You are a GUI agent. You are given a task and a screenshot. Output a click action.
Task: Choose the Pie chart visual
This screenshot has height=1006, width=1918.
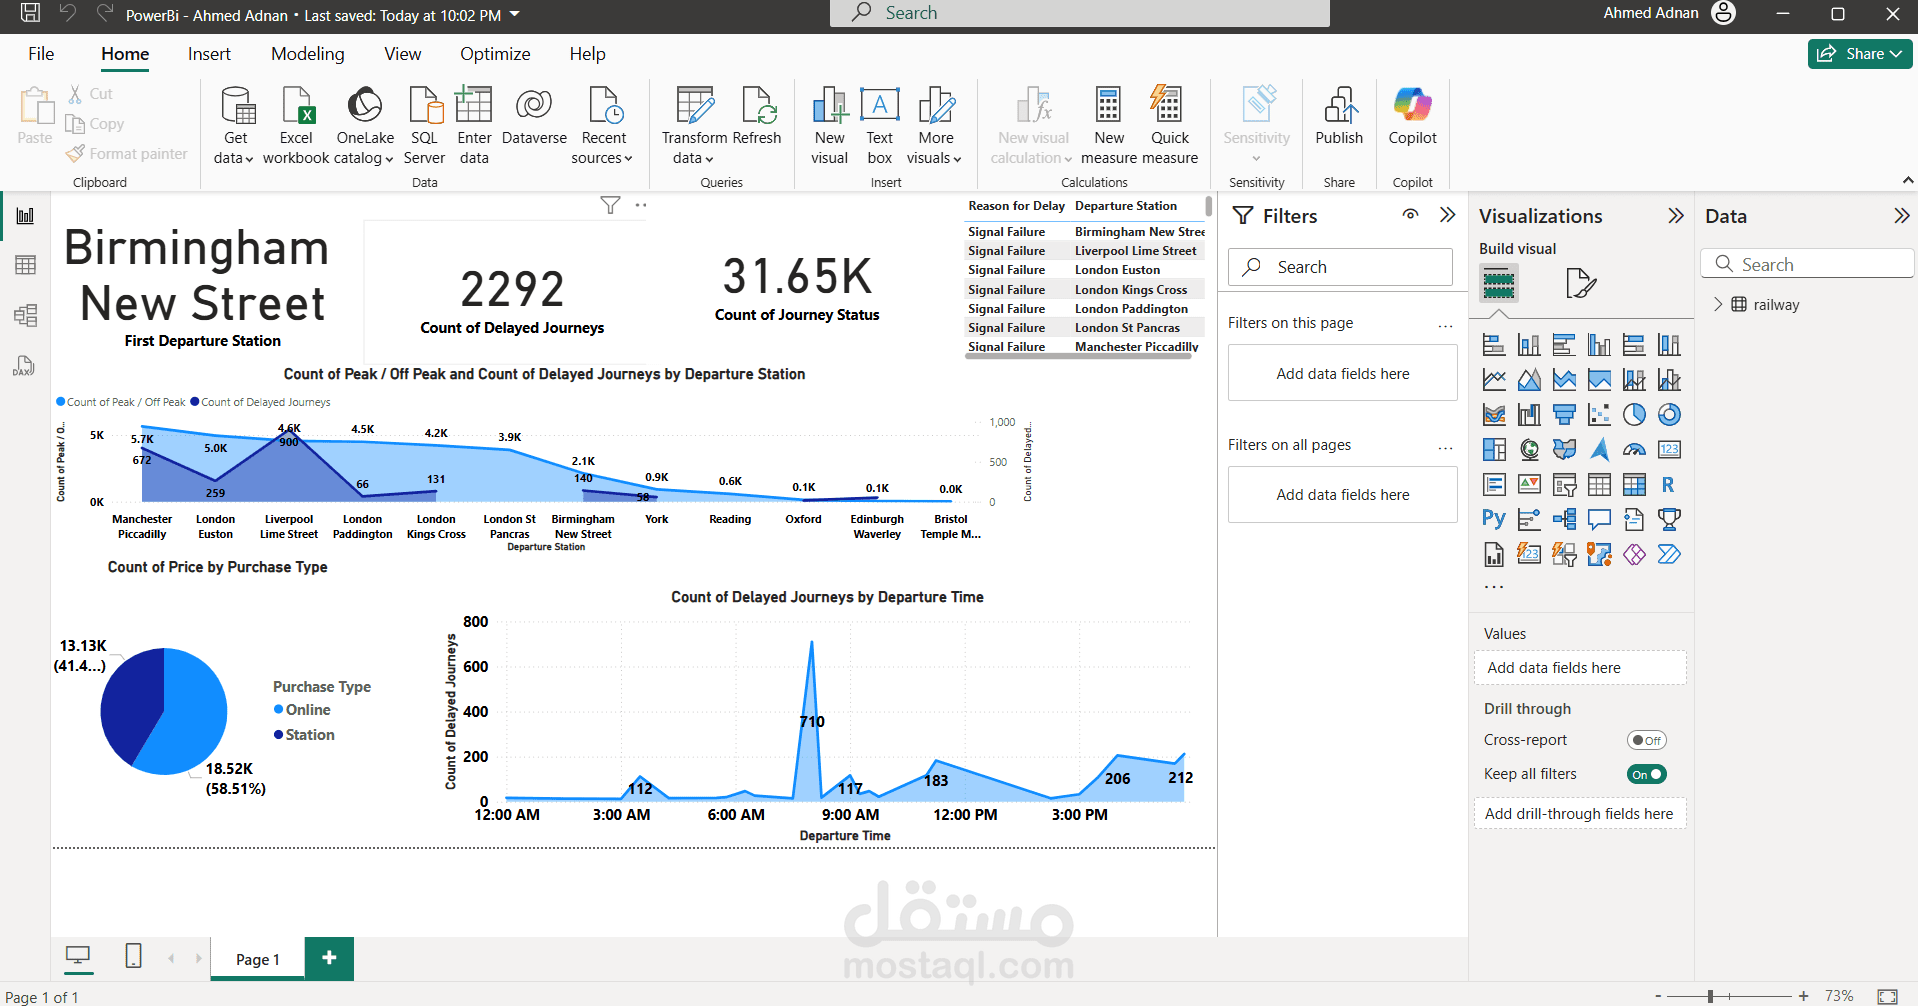click(1634, 415)
